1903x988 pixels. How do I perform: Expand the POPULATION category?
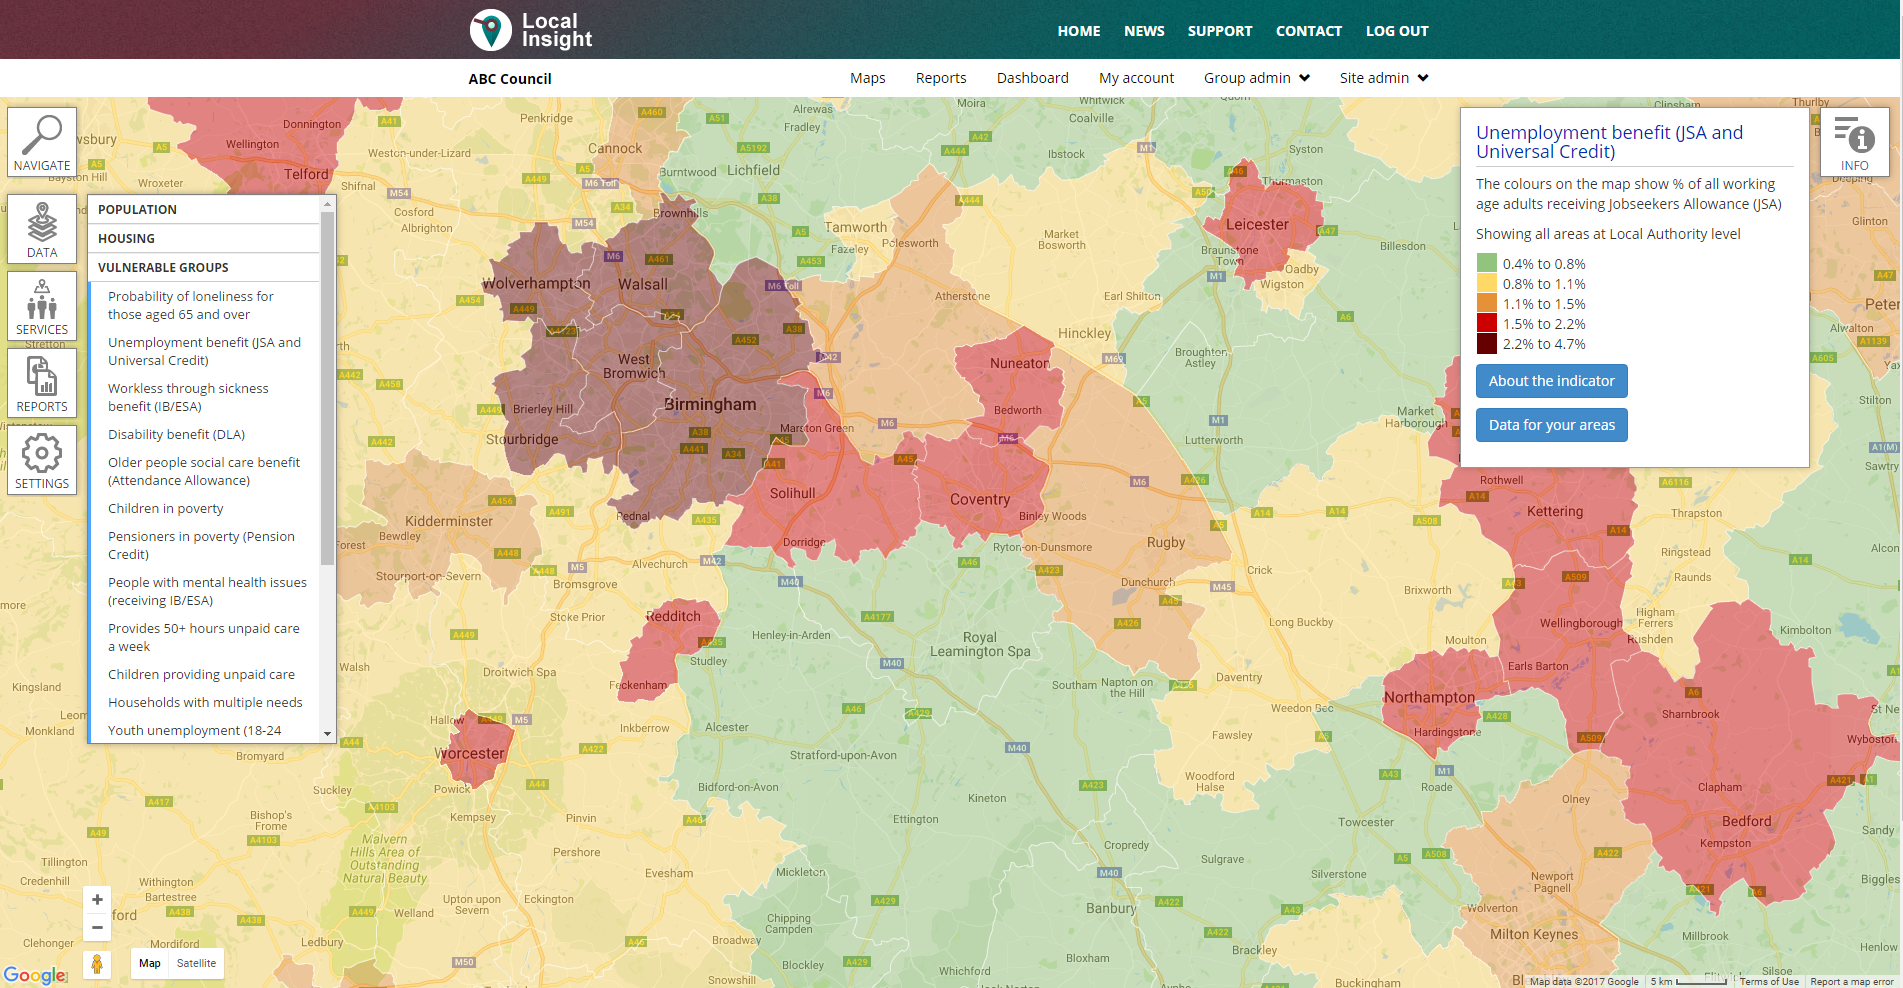204,209
